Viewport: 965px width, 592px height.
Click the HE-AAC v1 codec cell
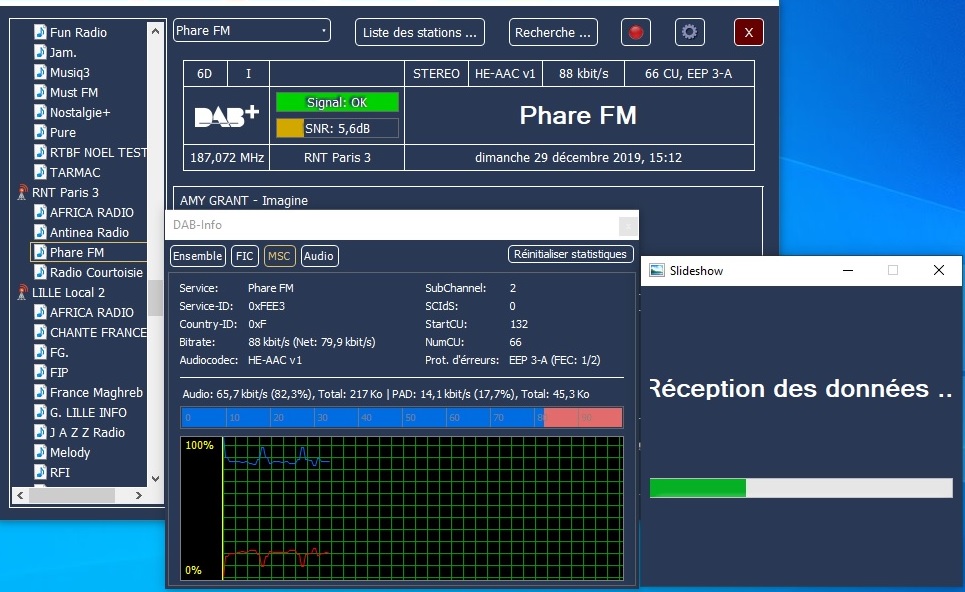pyautogui.click(x=505, y=74)
